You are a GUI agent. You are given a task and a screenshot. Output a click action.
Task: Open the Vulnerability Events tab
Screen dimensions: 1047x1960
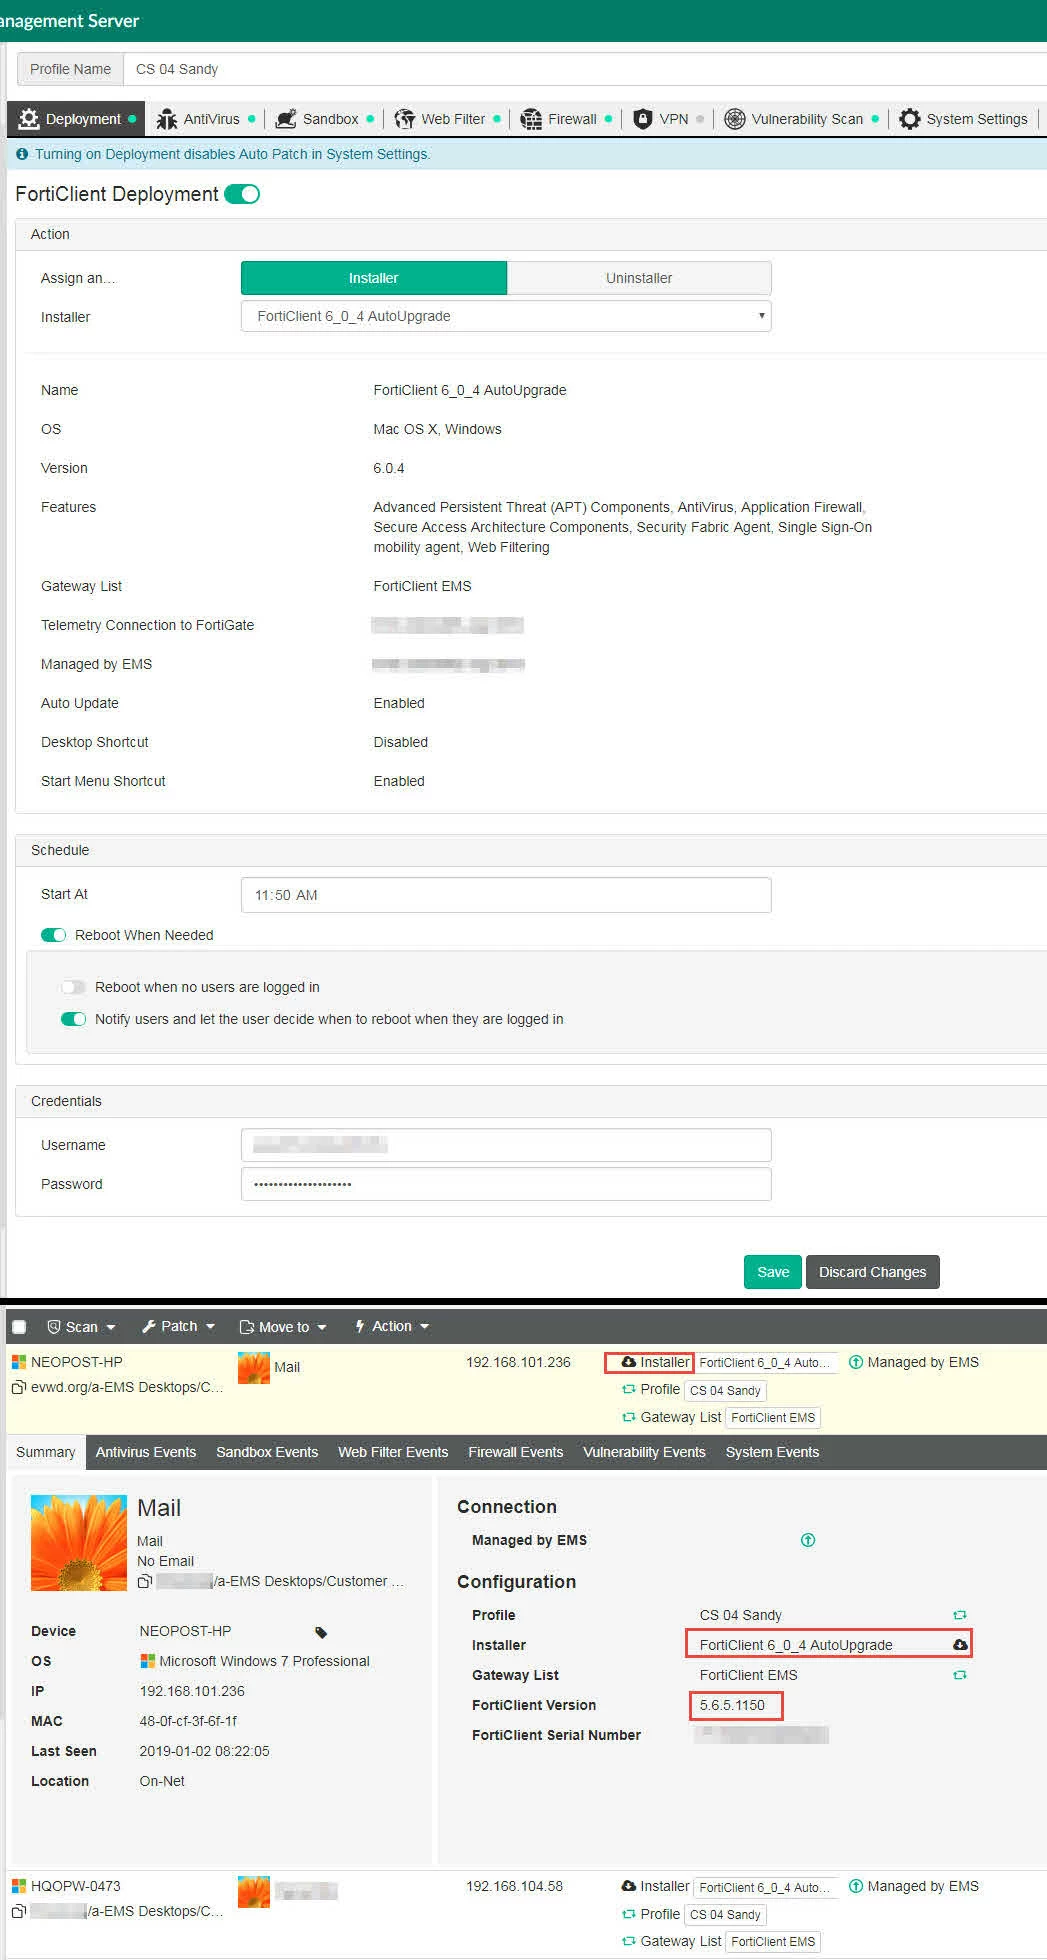click(645, 1452)
